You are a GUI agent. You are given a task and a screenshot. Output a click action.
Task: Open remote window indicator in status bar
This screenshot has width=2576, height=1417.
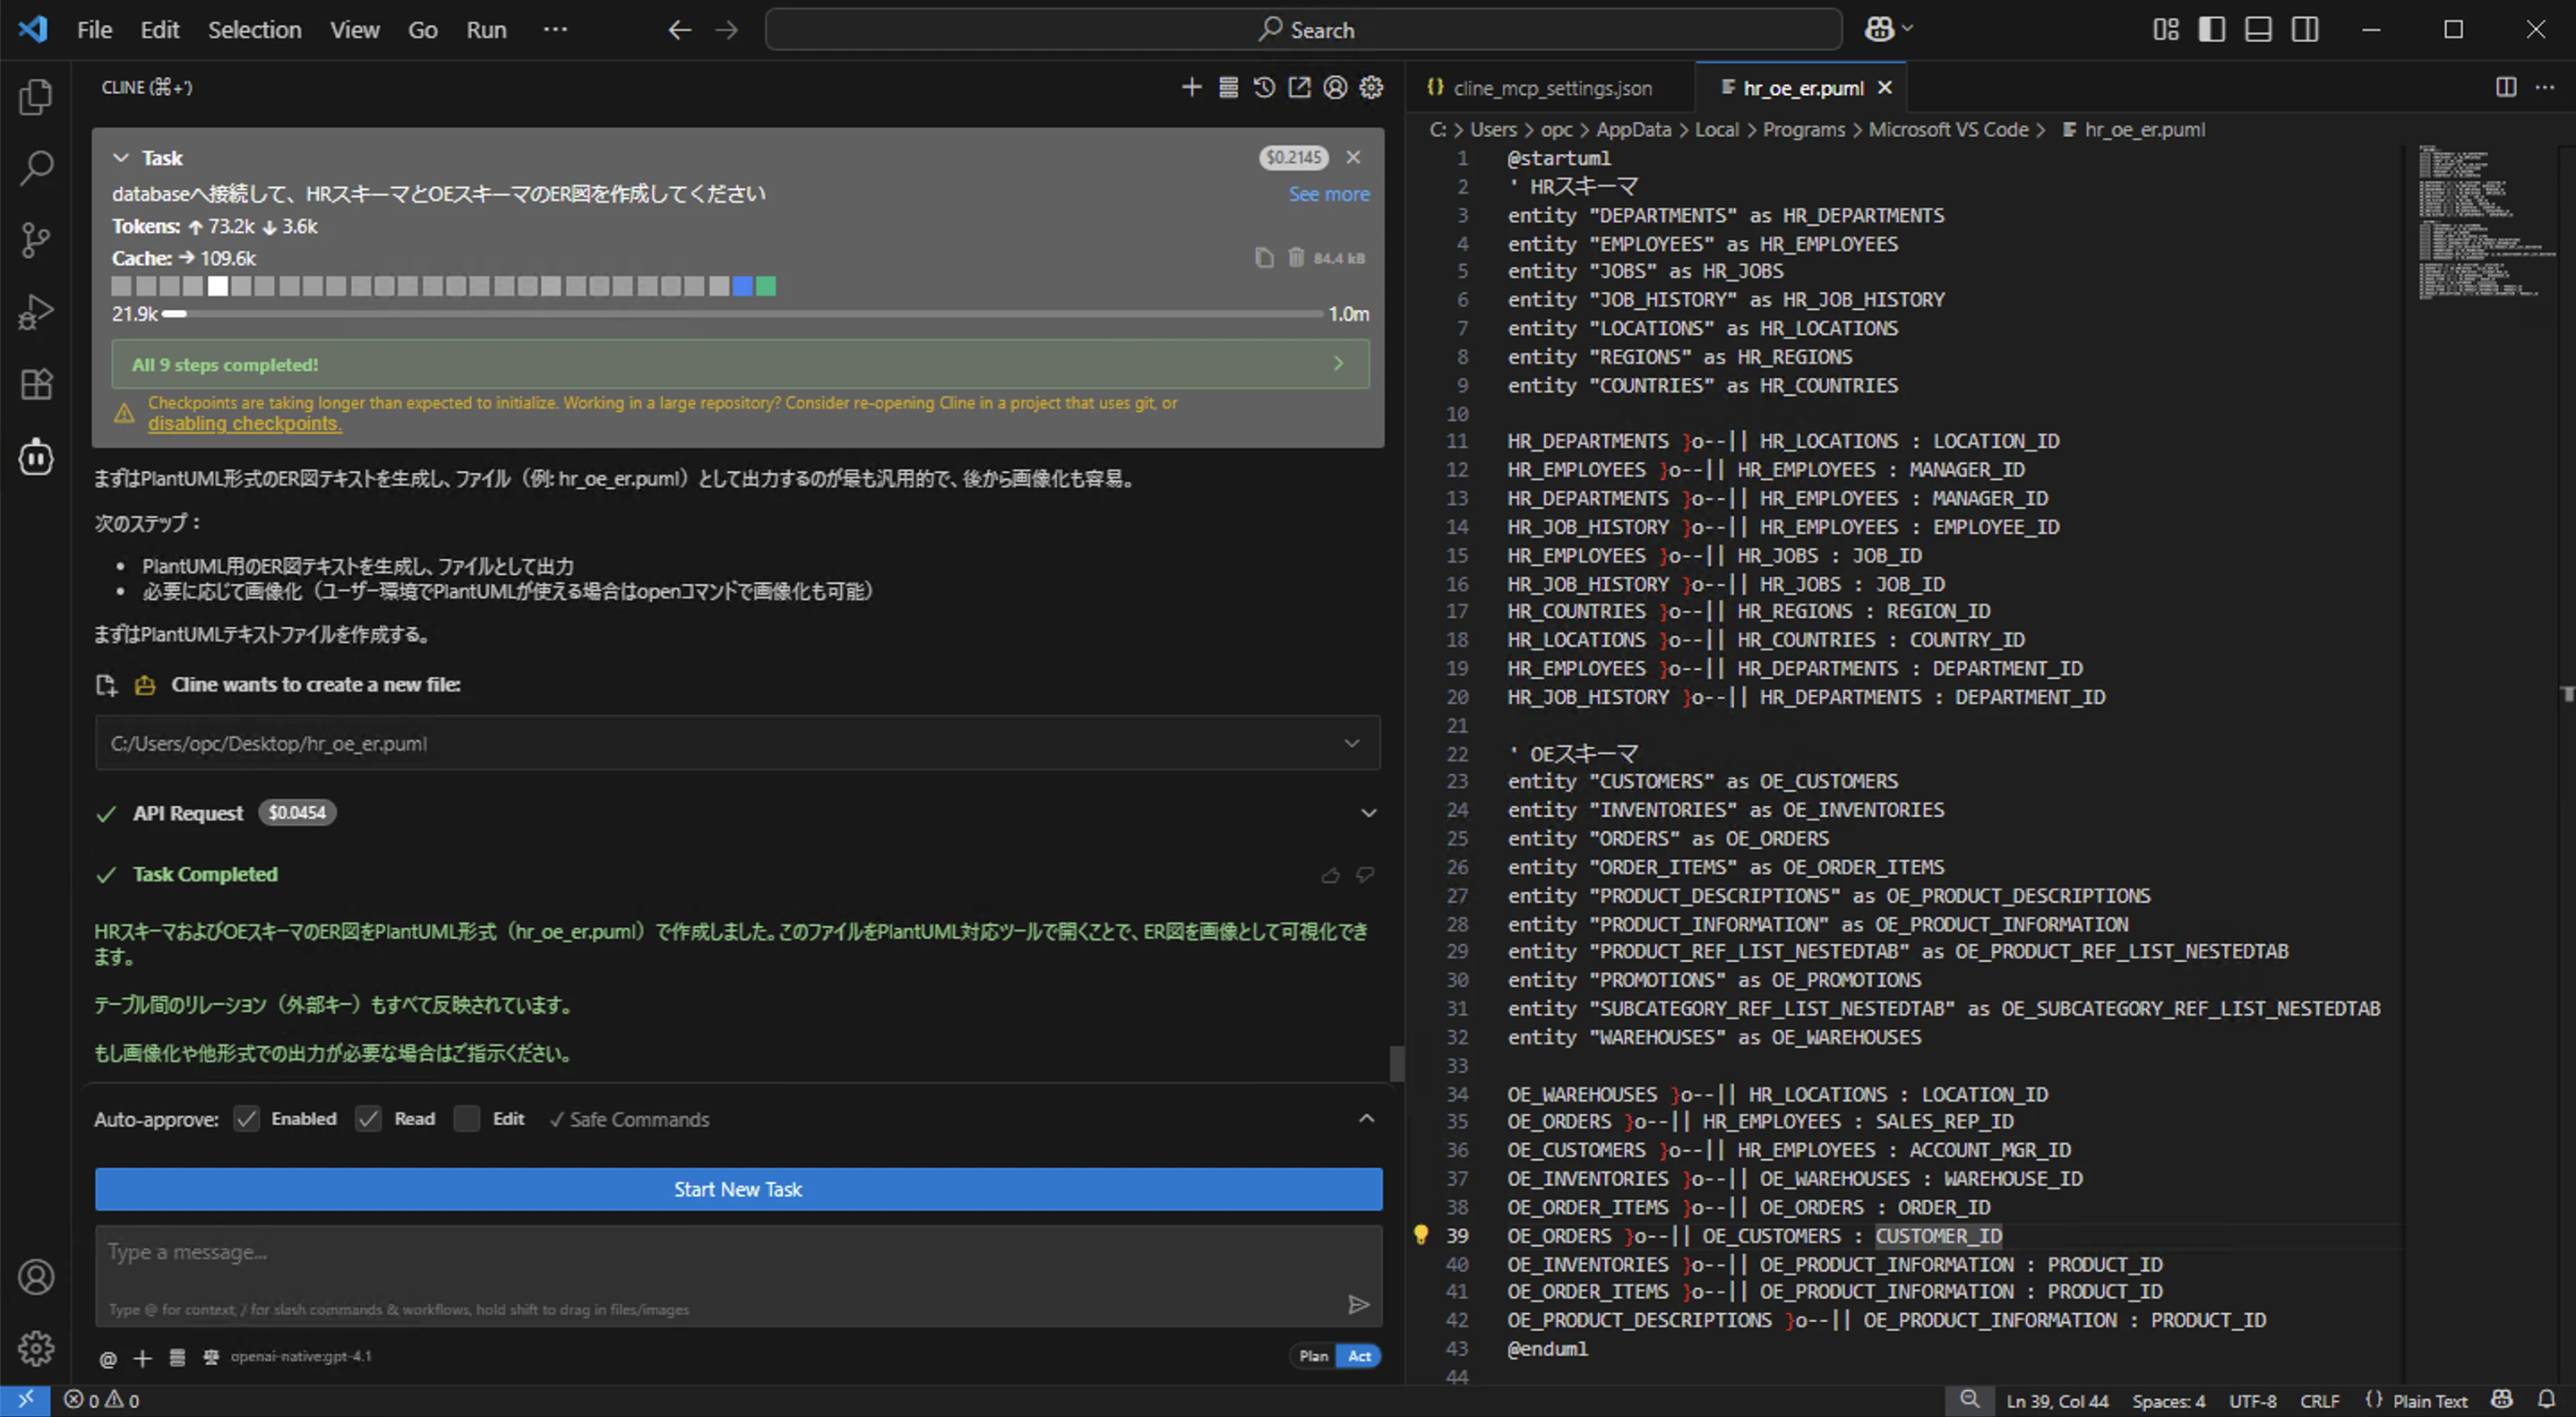25,1400
